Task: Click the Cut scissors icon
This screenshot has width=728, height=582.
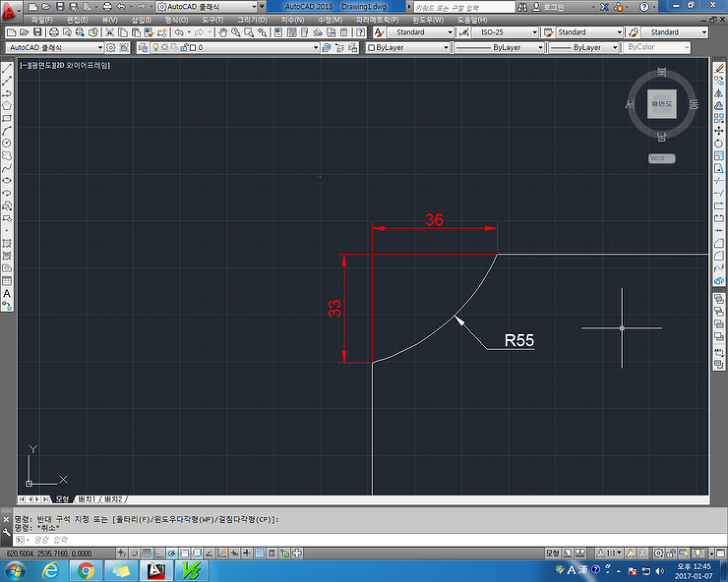Action: coord(110,32)
